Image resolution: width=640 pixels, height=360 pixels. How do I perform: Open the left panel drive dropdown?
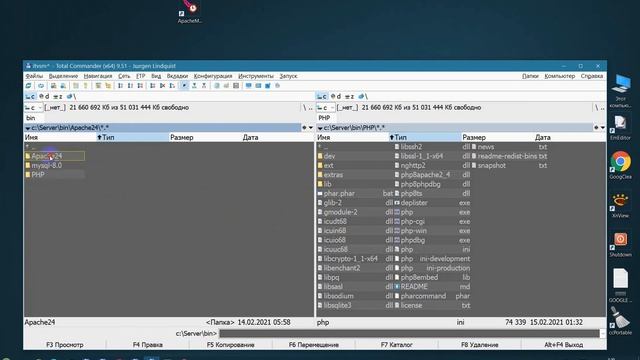33,108
